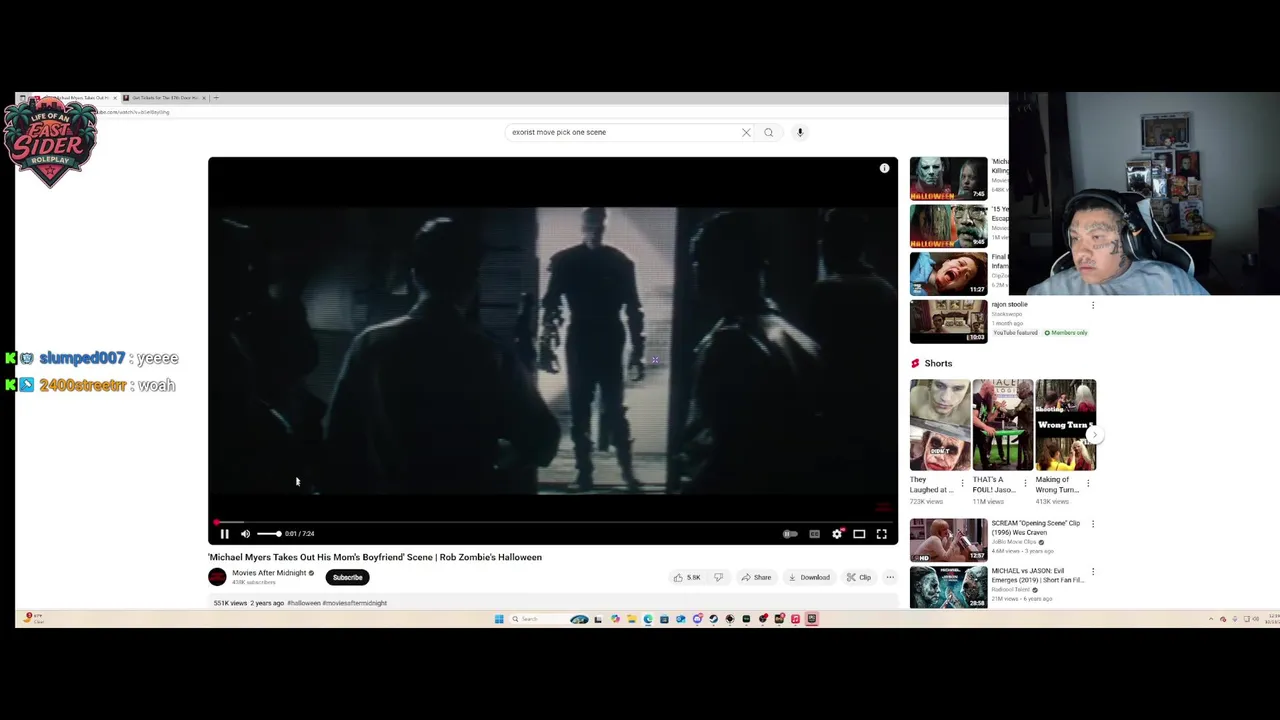Open the yellow File Explorer taskbar icon

click(x=631, y=619)
